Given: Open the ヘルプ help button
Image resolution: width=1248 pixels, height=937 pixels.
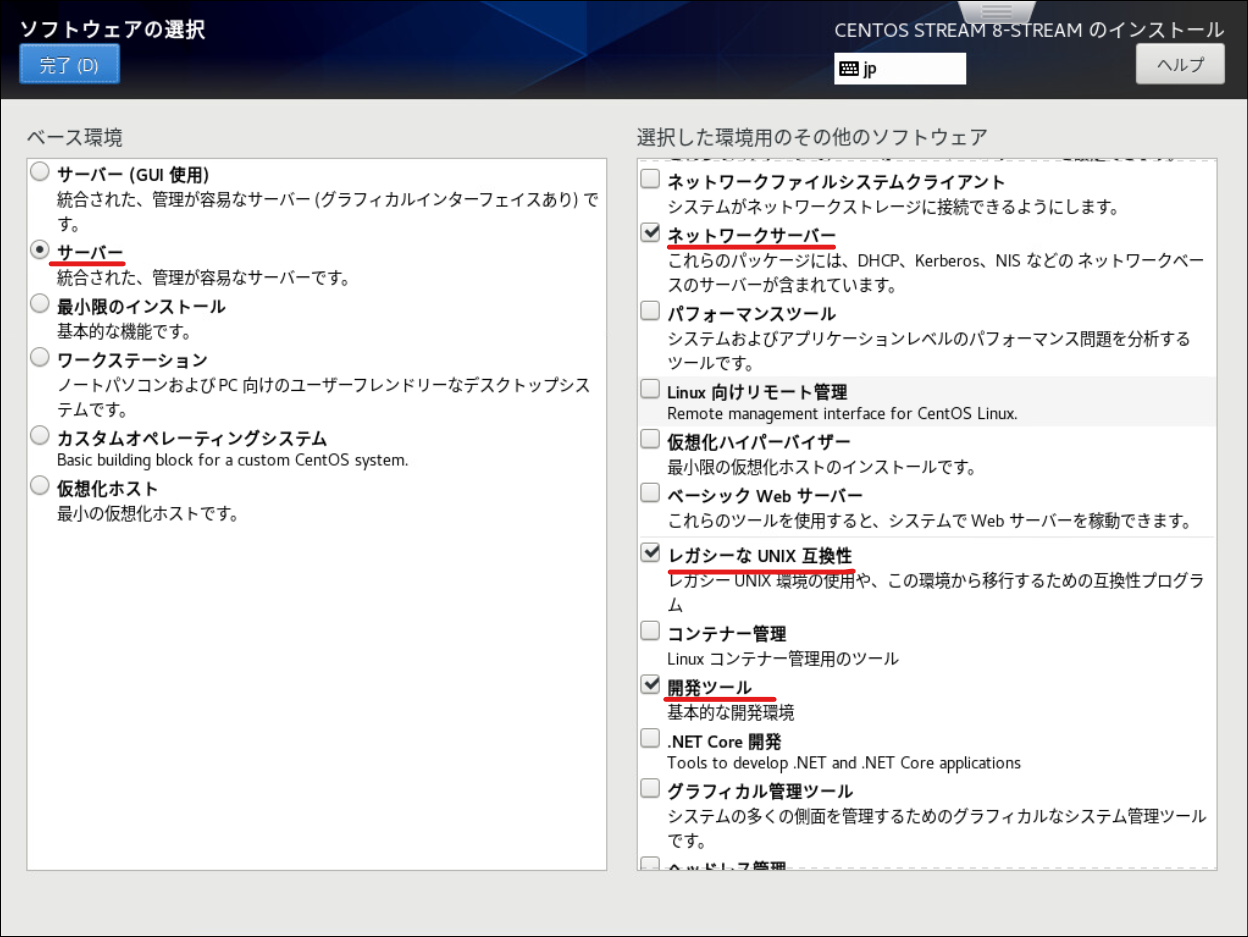Looking at the screenshot, I should pos(1180,64).
